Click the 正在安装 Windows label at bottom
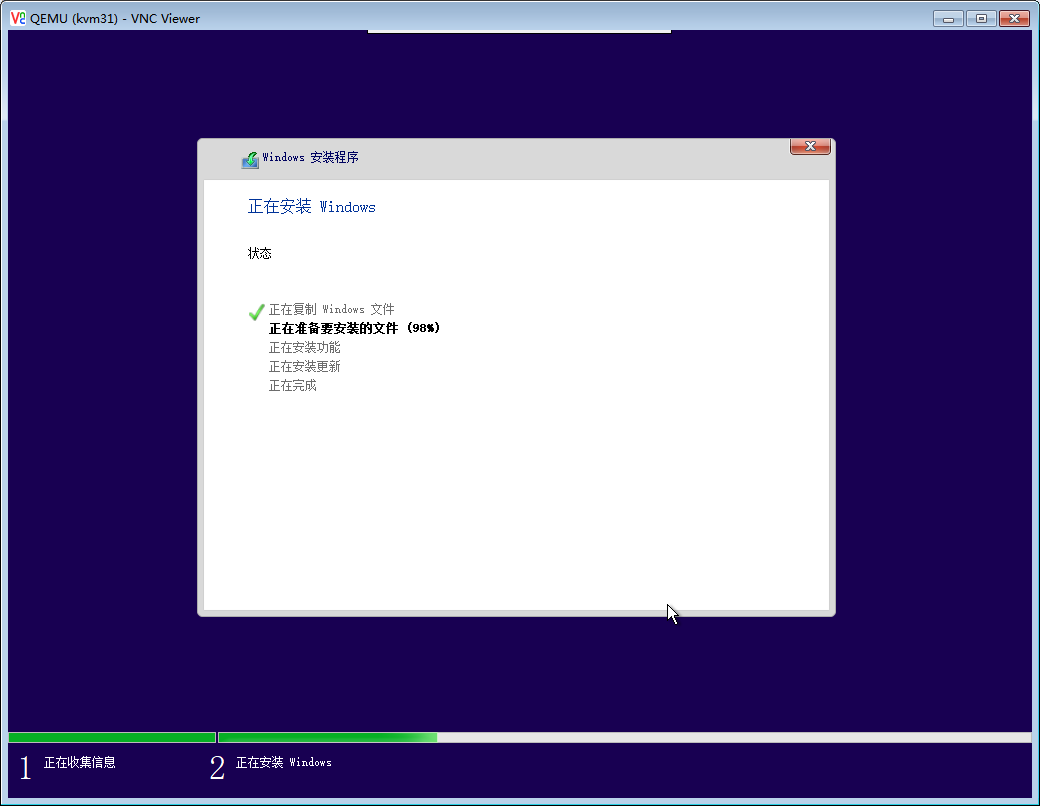Screen dimensions: 1040x806 284,762
